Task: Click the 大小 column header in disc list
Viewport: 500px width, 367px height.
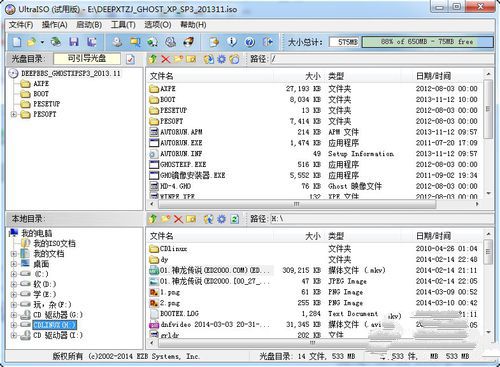Action: pyautogui.click(x=313, y=76)
